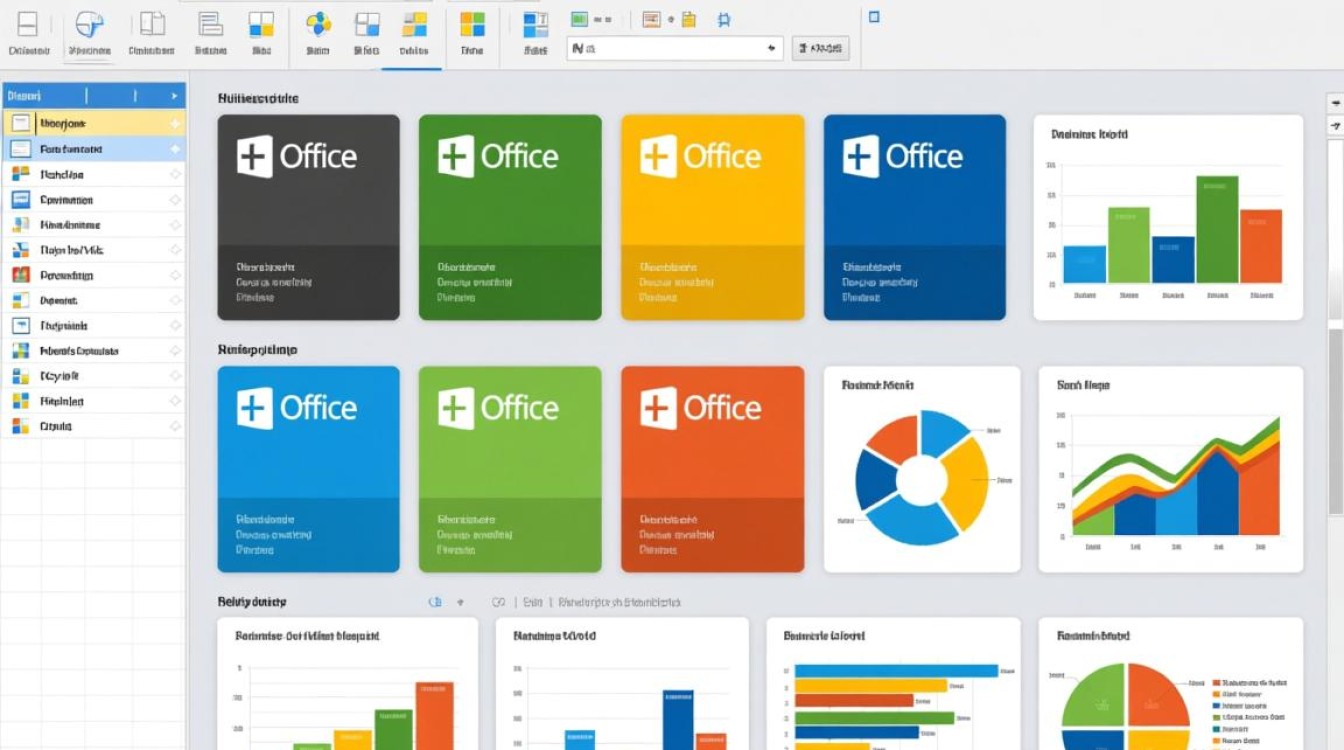This screenshot has width=1344, height=750.
Task: Open the dark gray Office tile
Action: [x=309, y=217]
